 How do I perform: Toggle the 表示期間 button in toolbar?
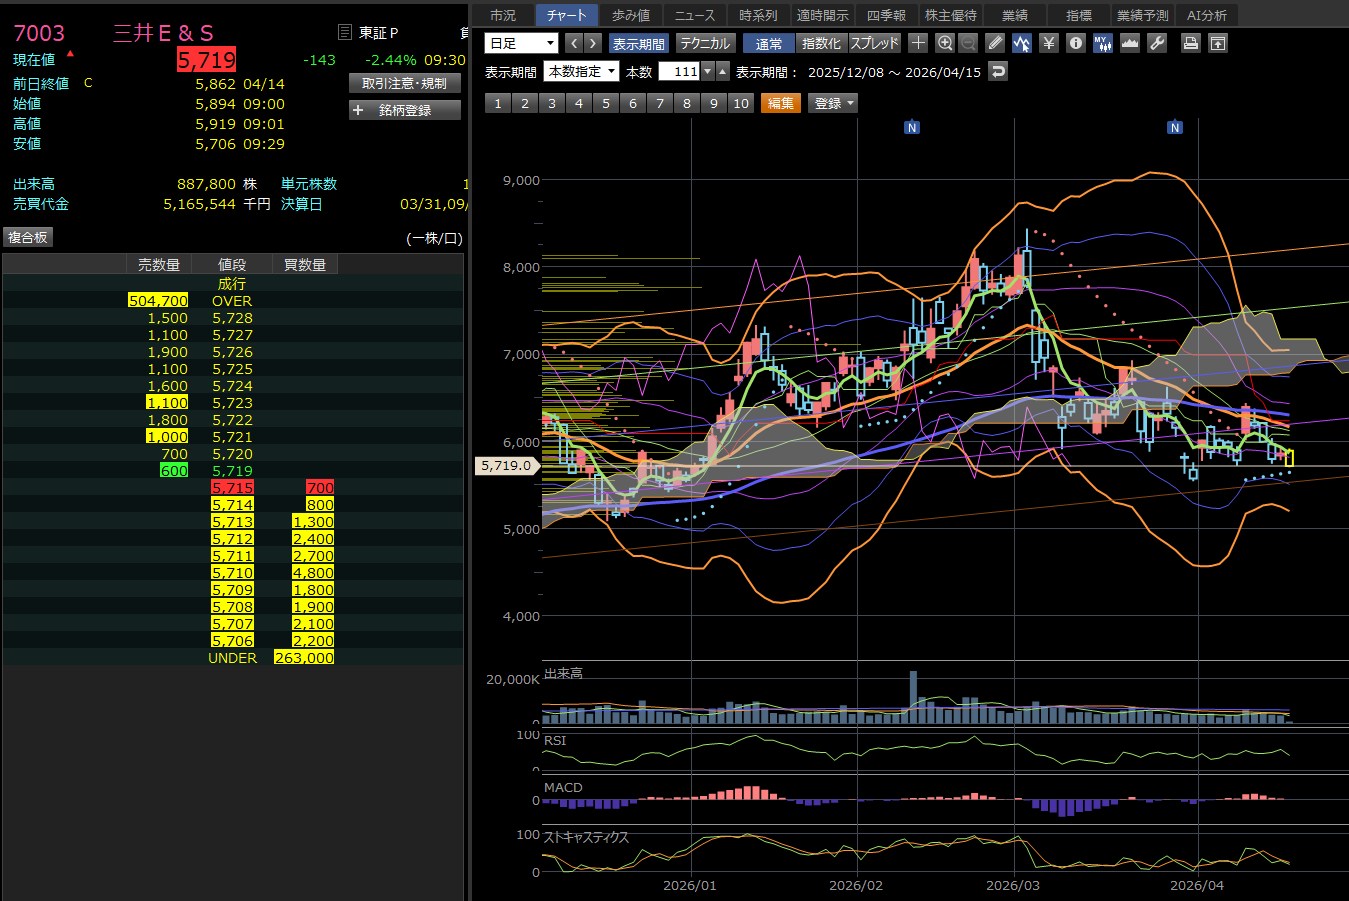tap(638, 43)
